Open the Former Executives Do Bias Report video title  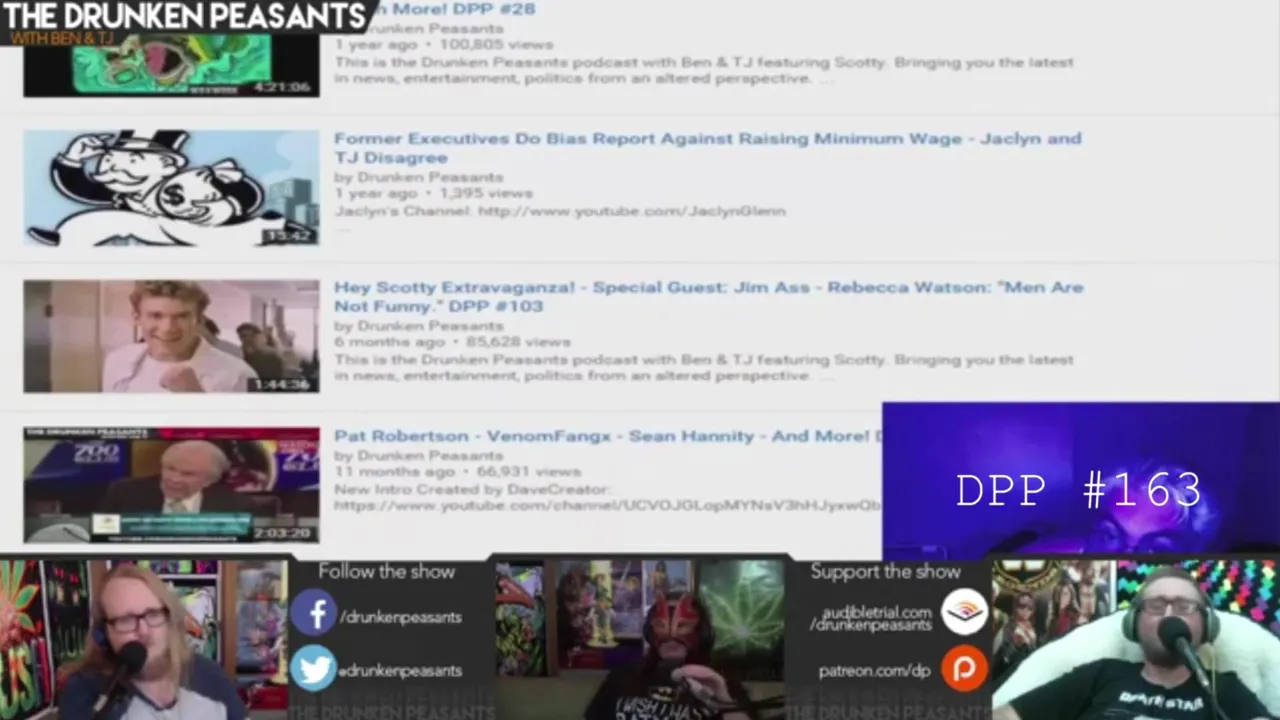tap(708, 148)
